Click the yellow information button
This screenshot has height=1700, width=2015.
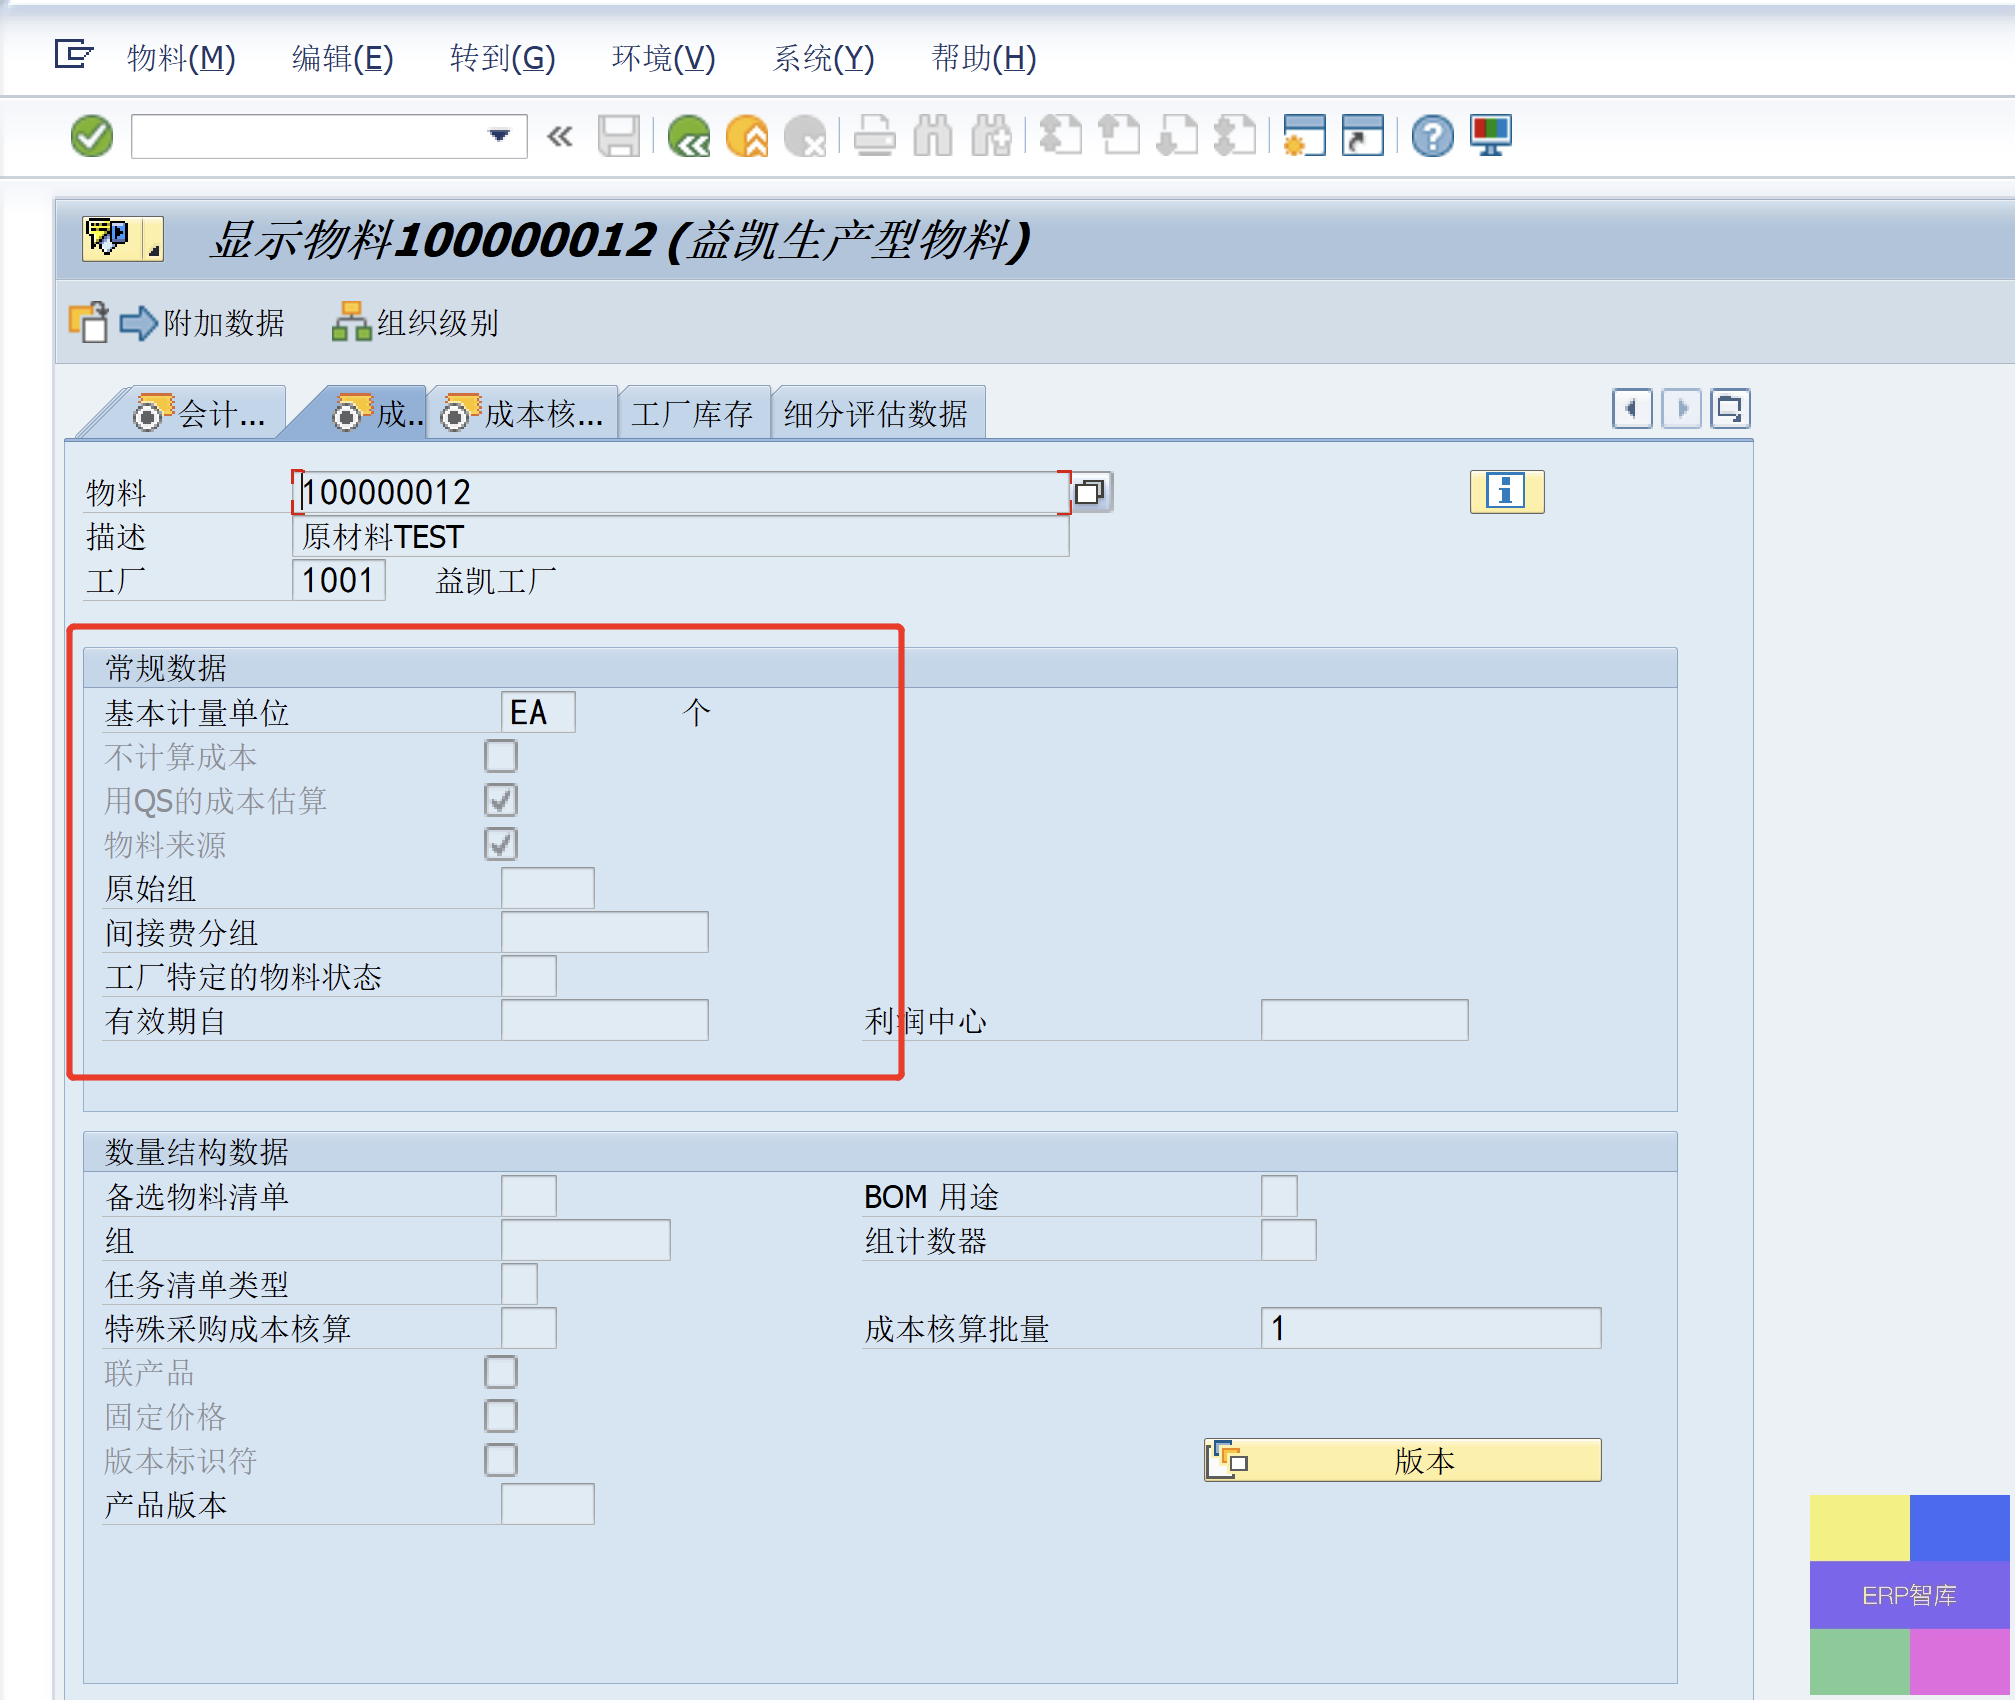(x=1507, y=491)
